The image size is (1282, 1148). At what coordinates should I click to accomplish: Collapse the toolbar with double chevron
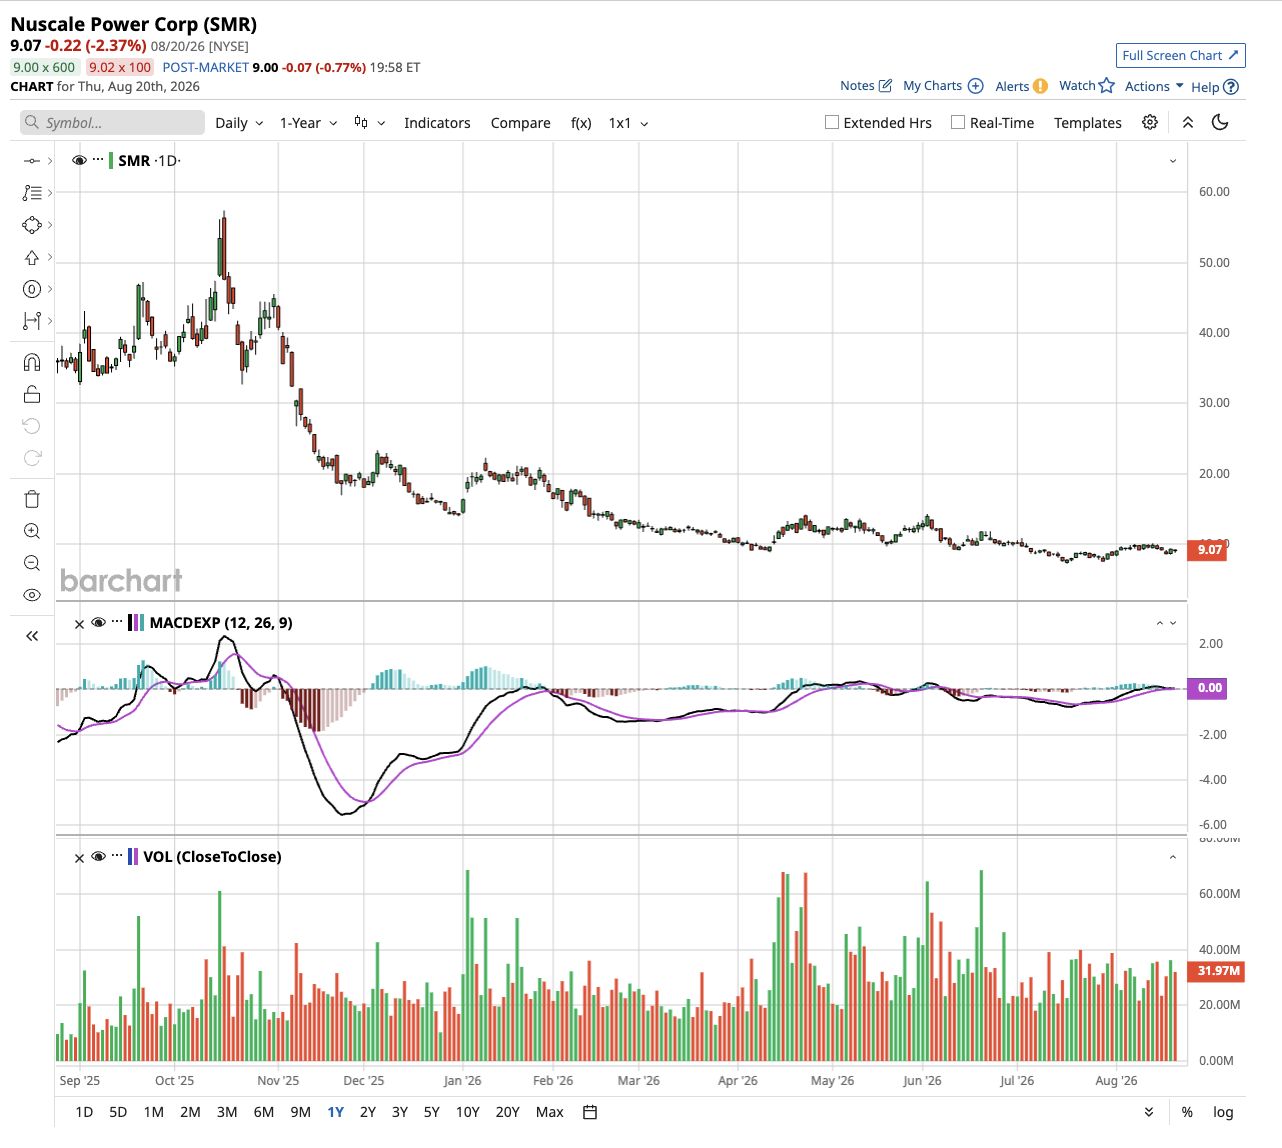coord(1188,122)
